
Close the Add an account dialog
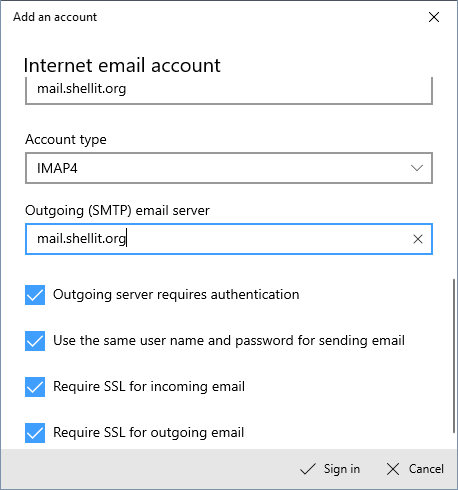pos(434,17)
